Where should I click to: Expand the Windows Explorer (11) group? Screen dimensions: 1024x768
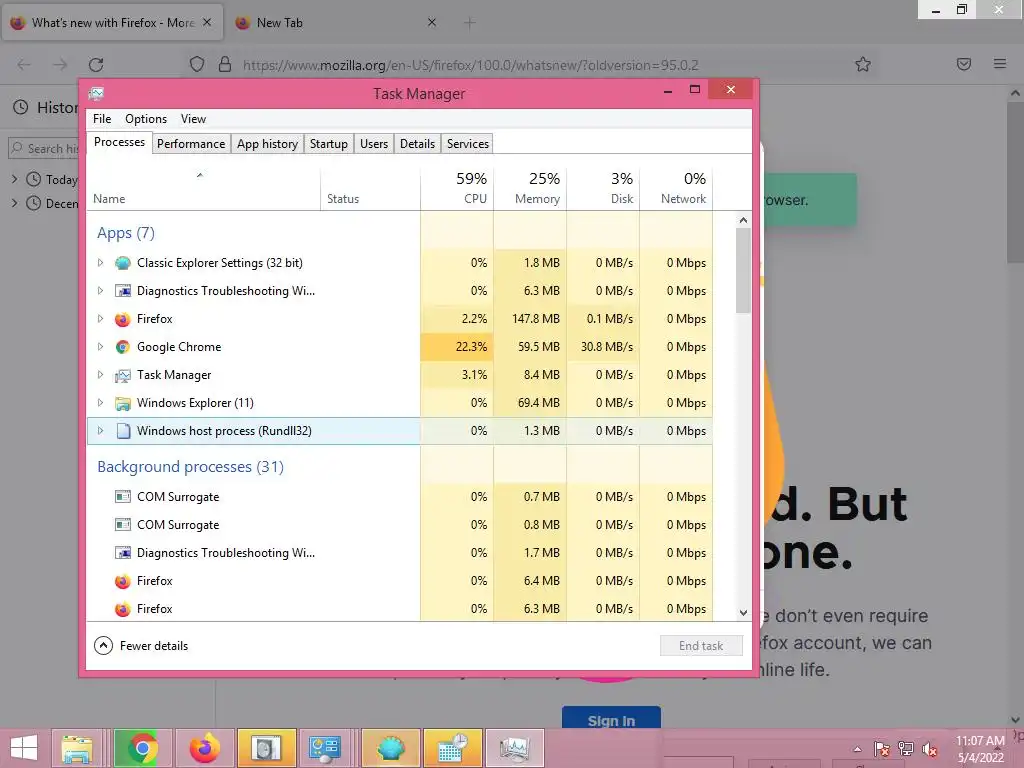pos(100,403)
